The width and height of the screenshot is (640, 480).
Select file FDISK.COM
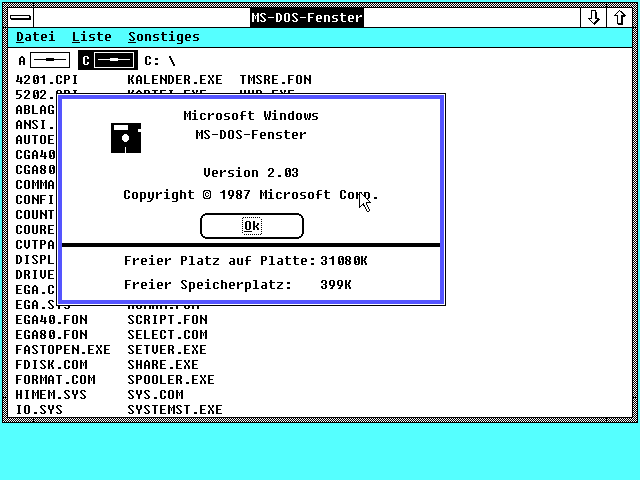[x=51, y=364]
